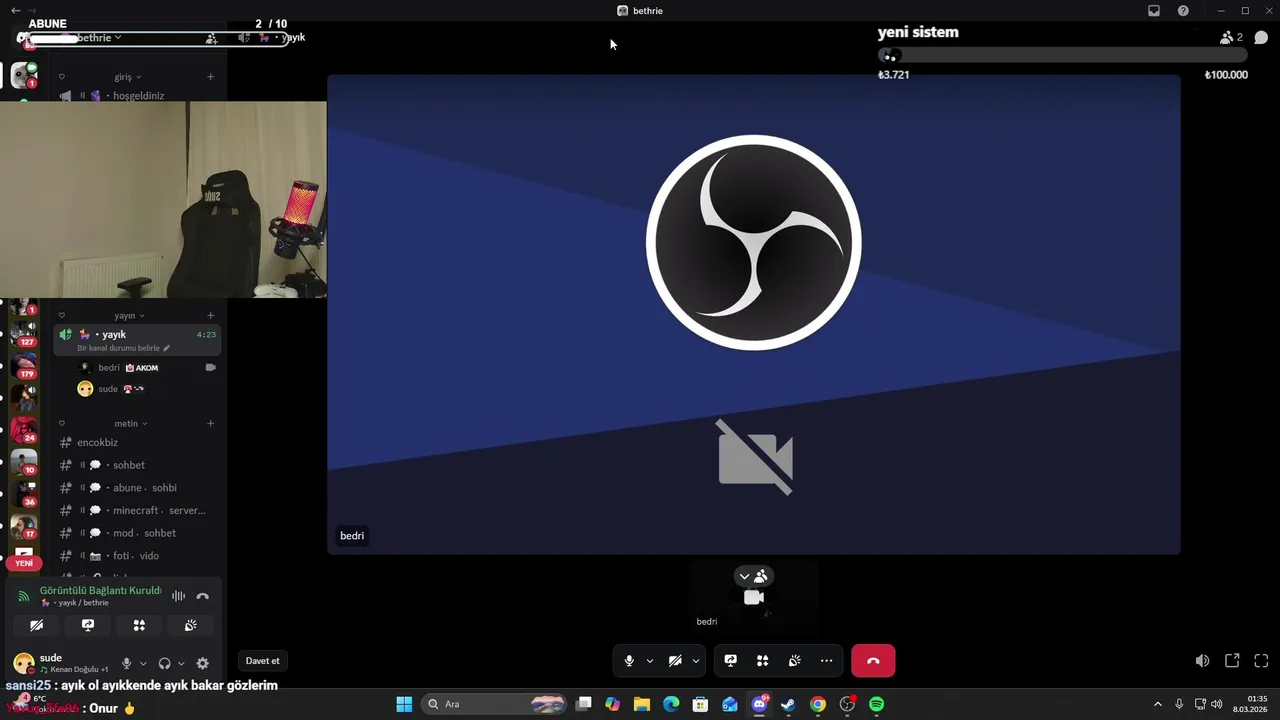This screenshot has height=720, width=1280.
Task: Click the Davet et invite button
Action: coord(263,661)
